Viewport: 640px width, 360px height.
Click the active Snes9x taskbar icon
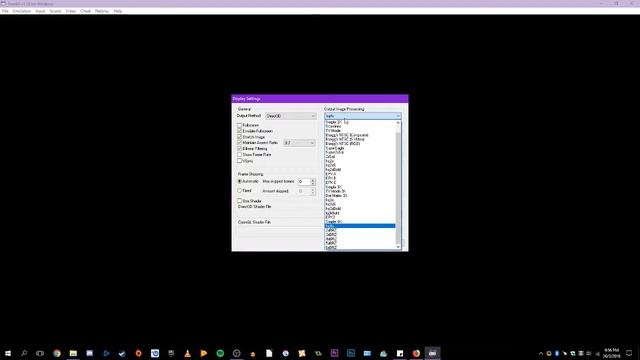click(x=432, y=353)
